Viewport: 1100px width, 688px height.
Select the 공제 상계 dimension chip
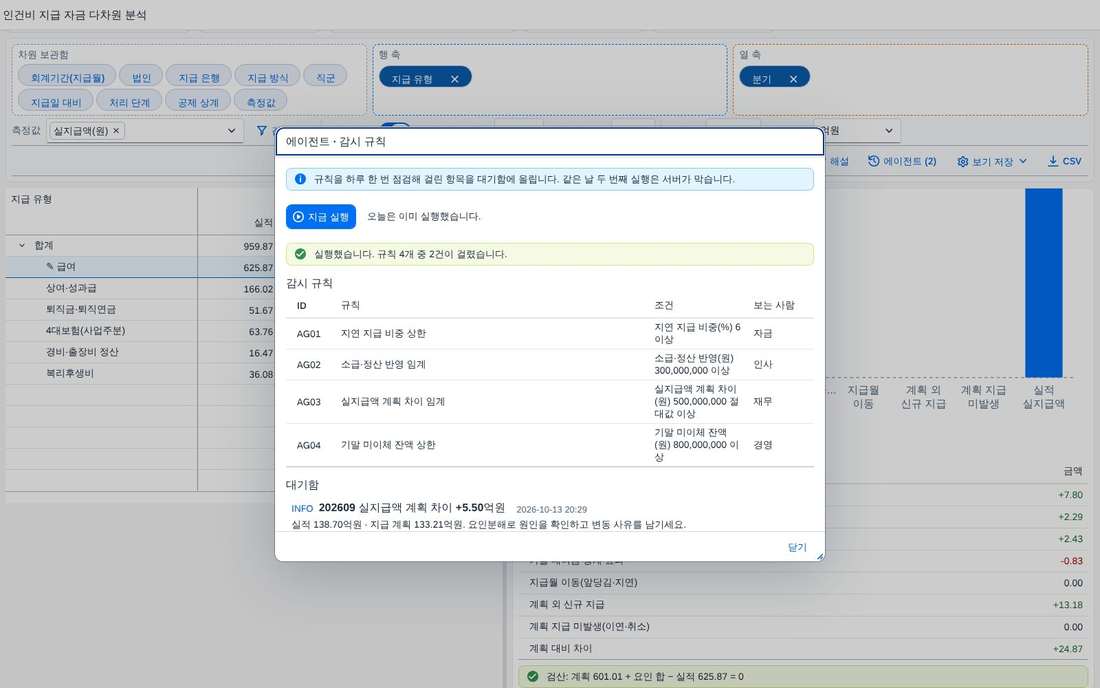198,102
